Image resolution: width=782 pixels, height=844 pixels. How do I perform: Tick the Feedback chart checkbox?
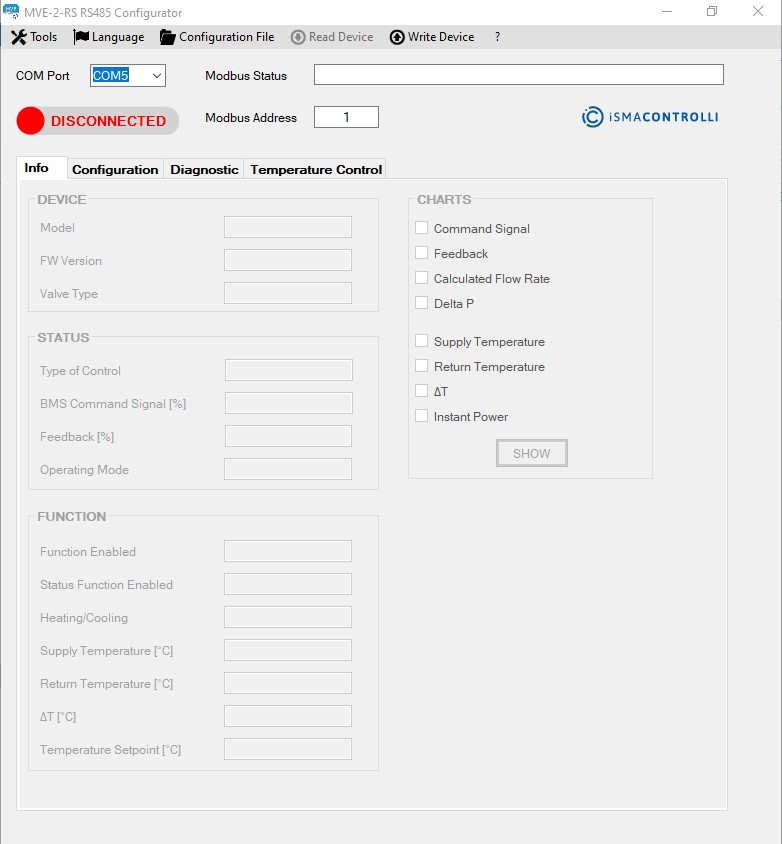(x=422, y=253)
